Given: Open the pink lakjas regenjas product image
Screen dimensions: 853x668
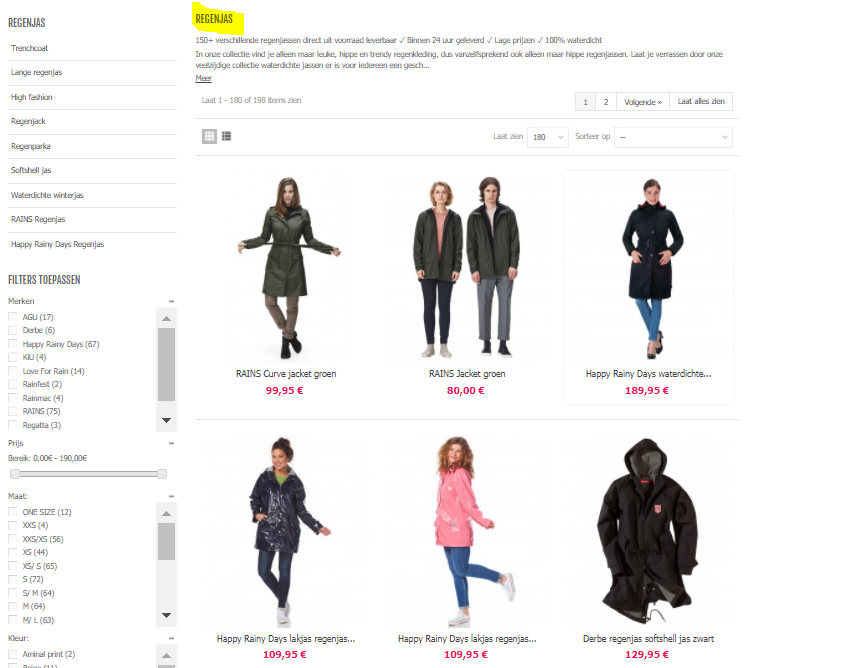Looking at the screenshot, I should tap(467, 531).
